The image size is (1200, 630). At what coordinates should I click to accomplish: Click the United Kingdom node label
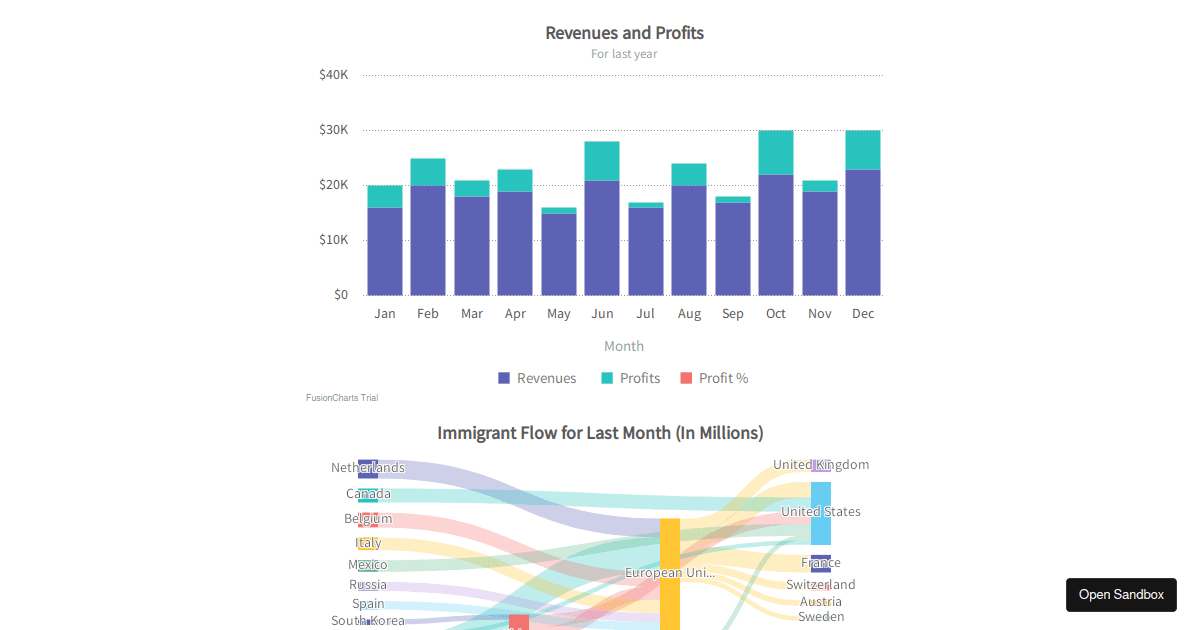(x=820, y=464)
